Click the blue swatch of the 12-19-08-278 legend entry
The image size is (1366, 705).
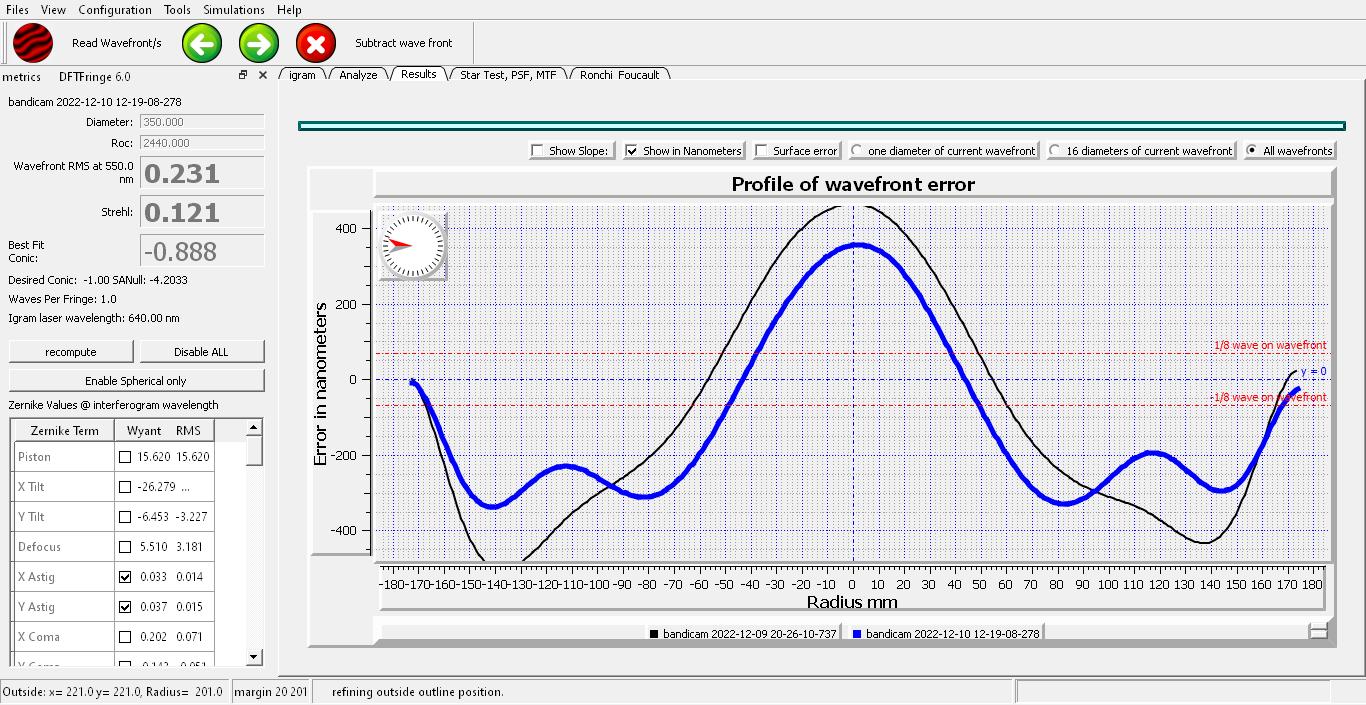[857, 634]
